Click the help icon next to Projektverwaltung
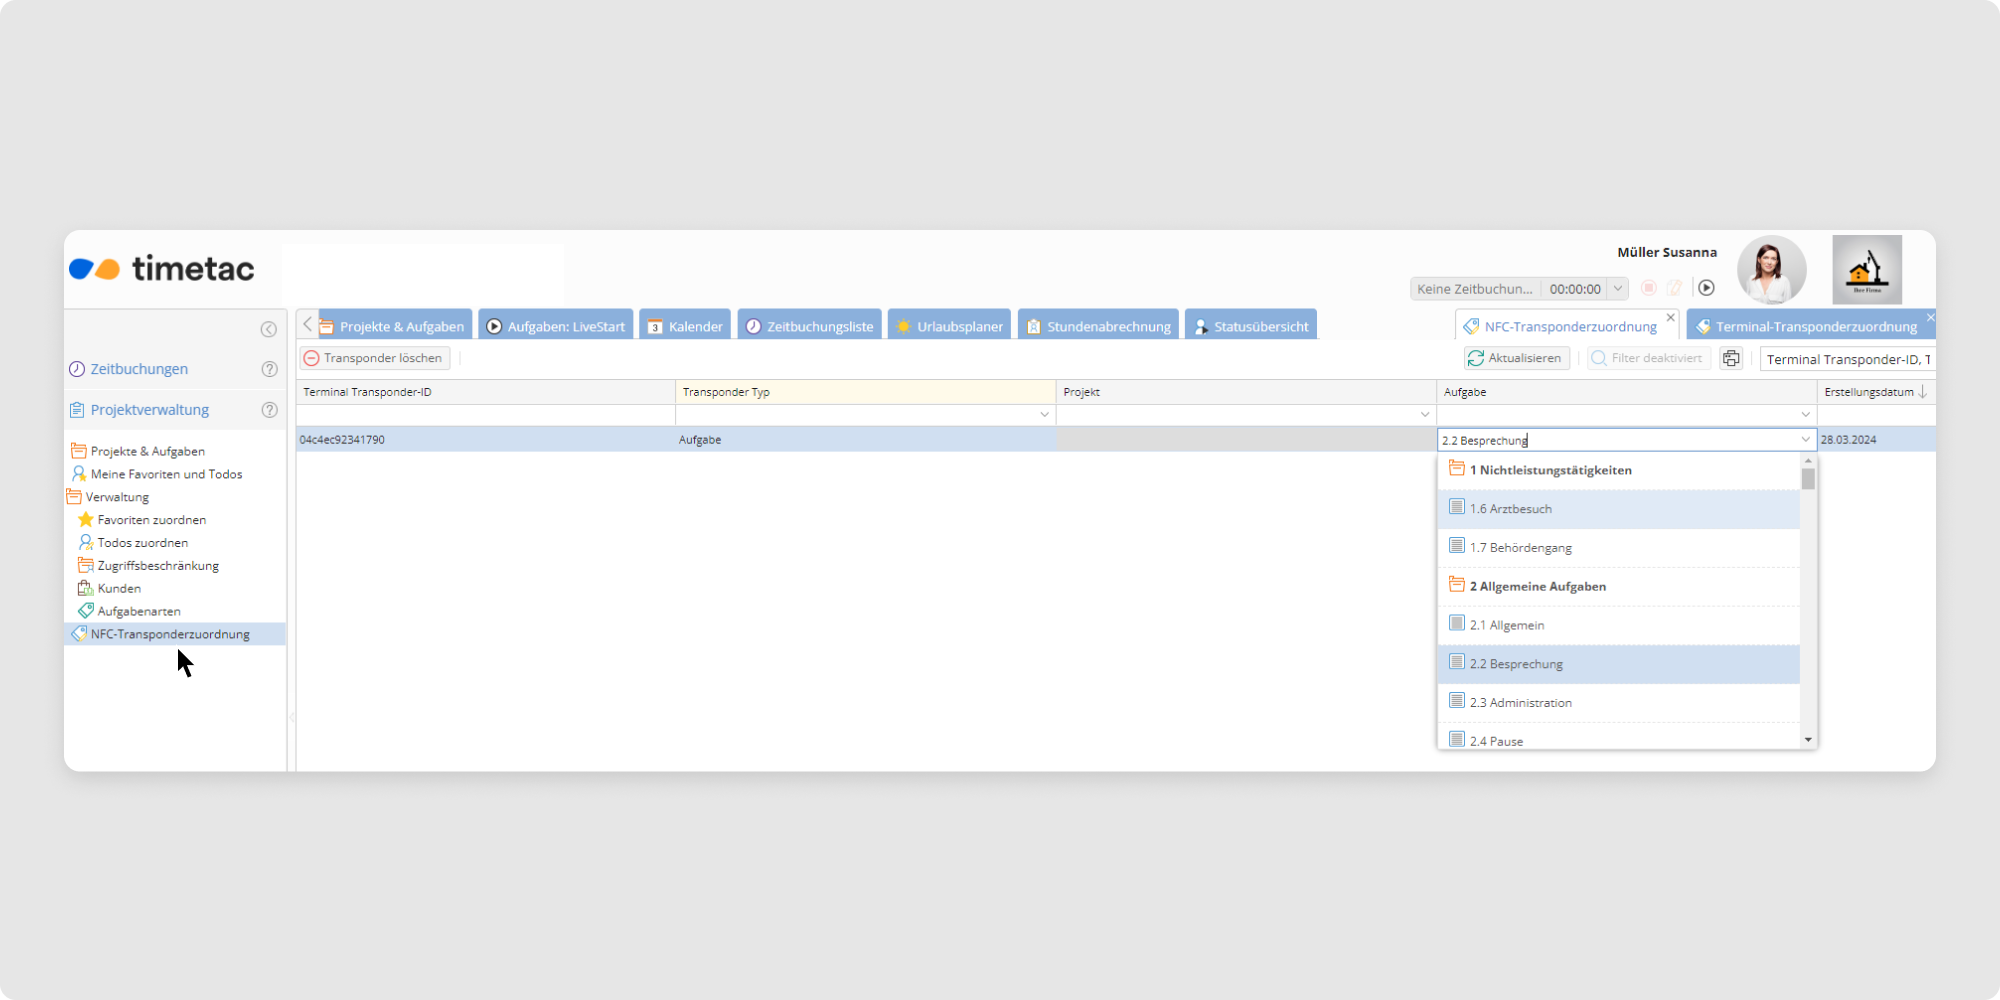The width and height of the screenshot is (2000, 1000). coord(269,410)
